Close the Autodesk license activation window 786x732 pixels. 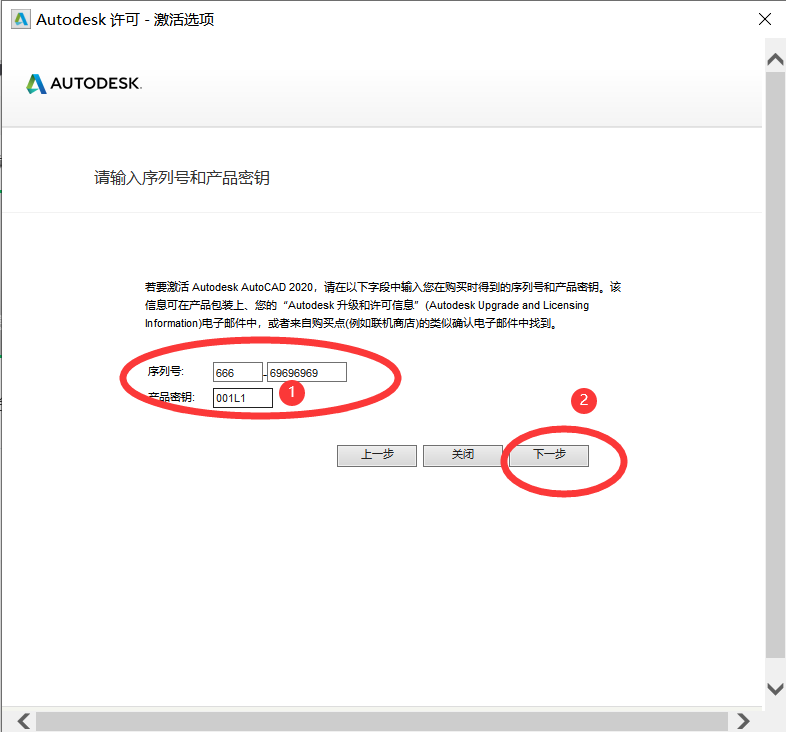click(765, 19)
